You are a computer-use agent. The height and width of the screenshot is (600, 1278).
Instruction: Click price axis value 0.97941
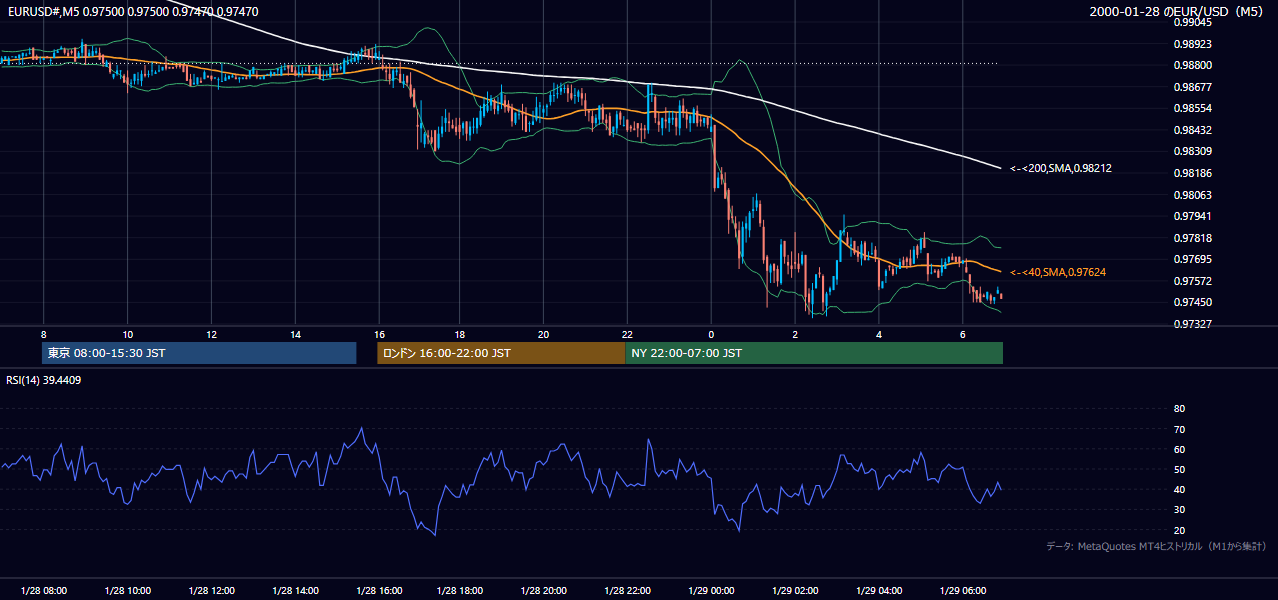1193,216
